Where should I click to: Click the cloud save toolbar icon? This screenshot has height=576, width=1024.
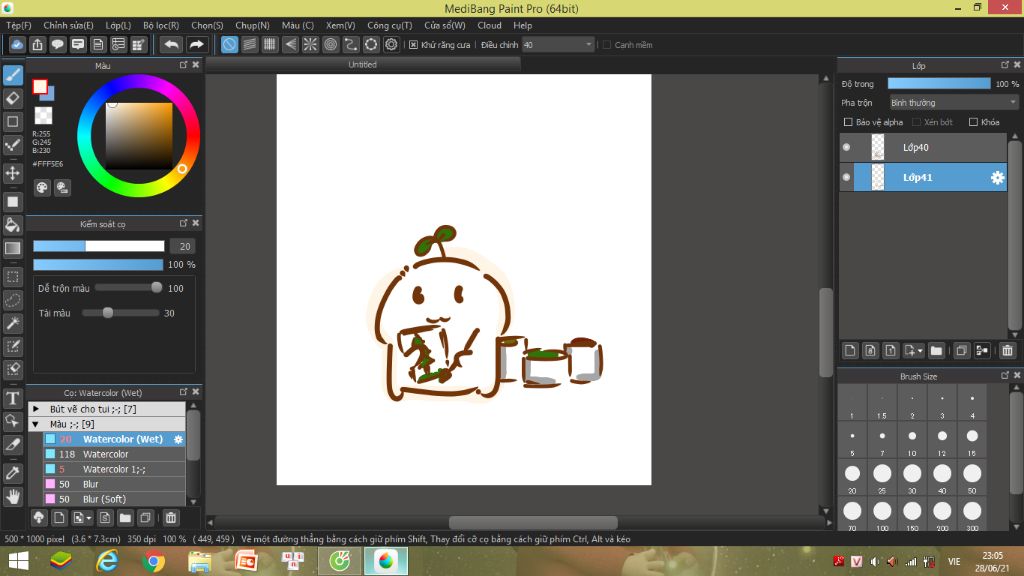[17, 44]
